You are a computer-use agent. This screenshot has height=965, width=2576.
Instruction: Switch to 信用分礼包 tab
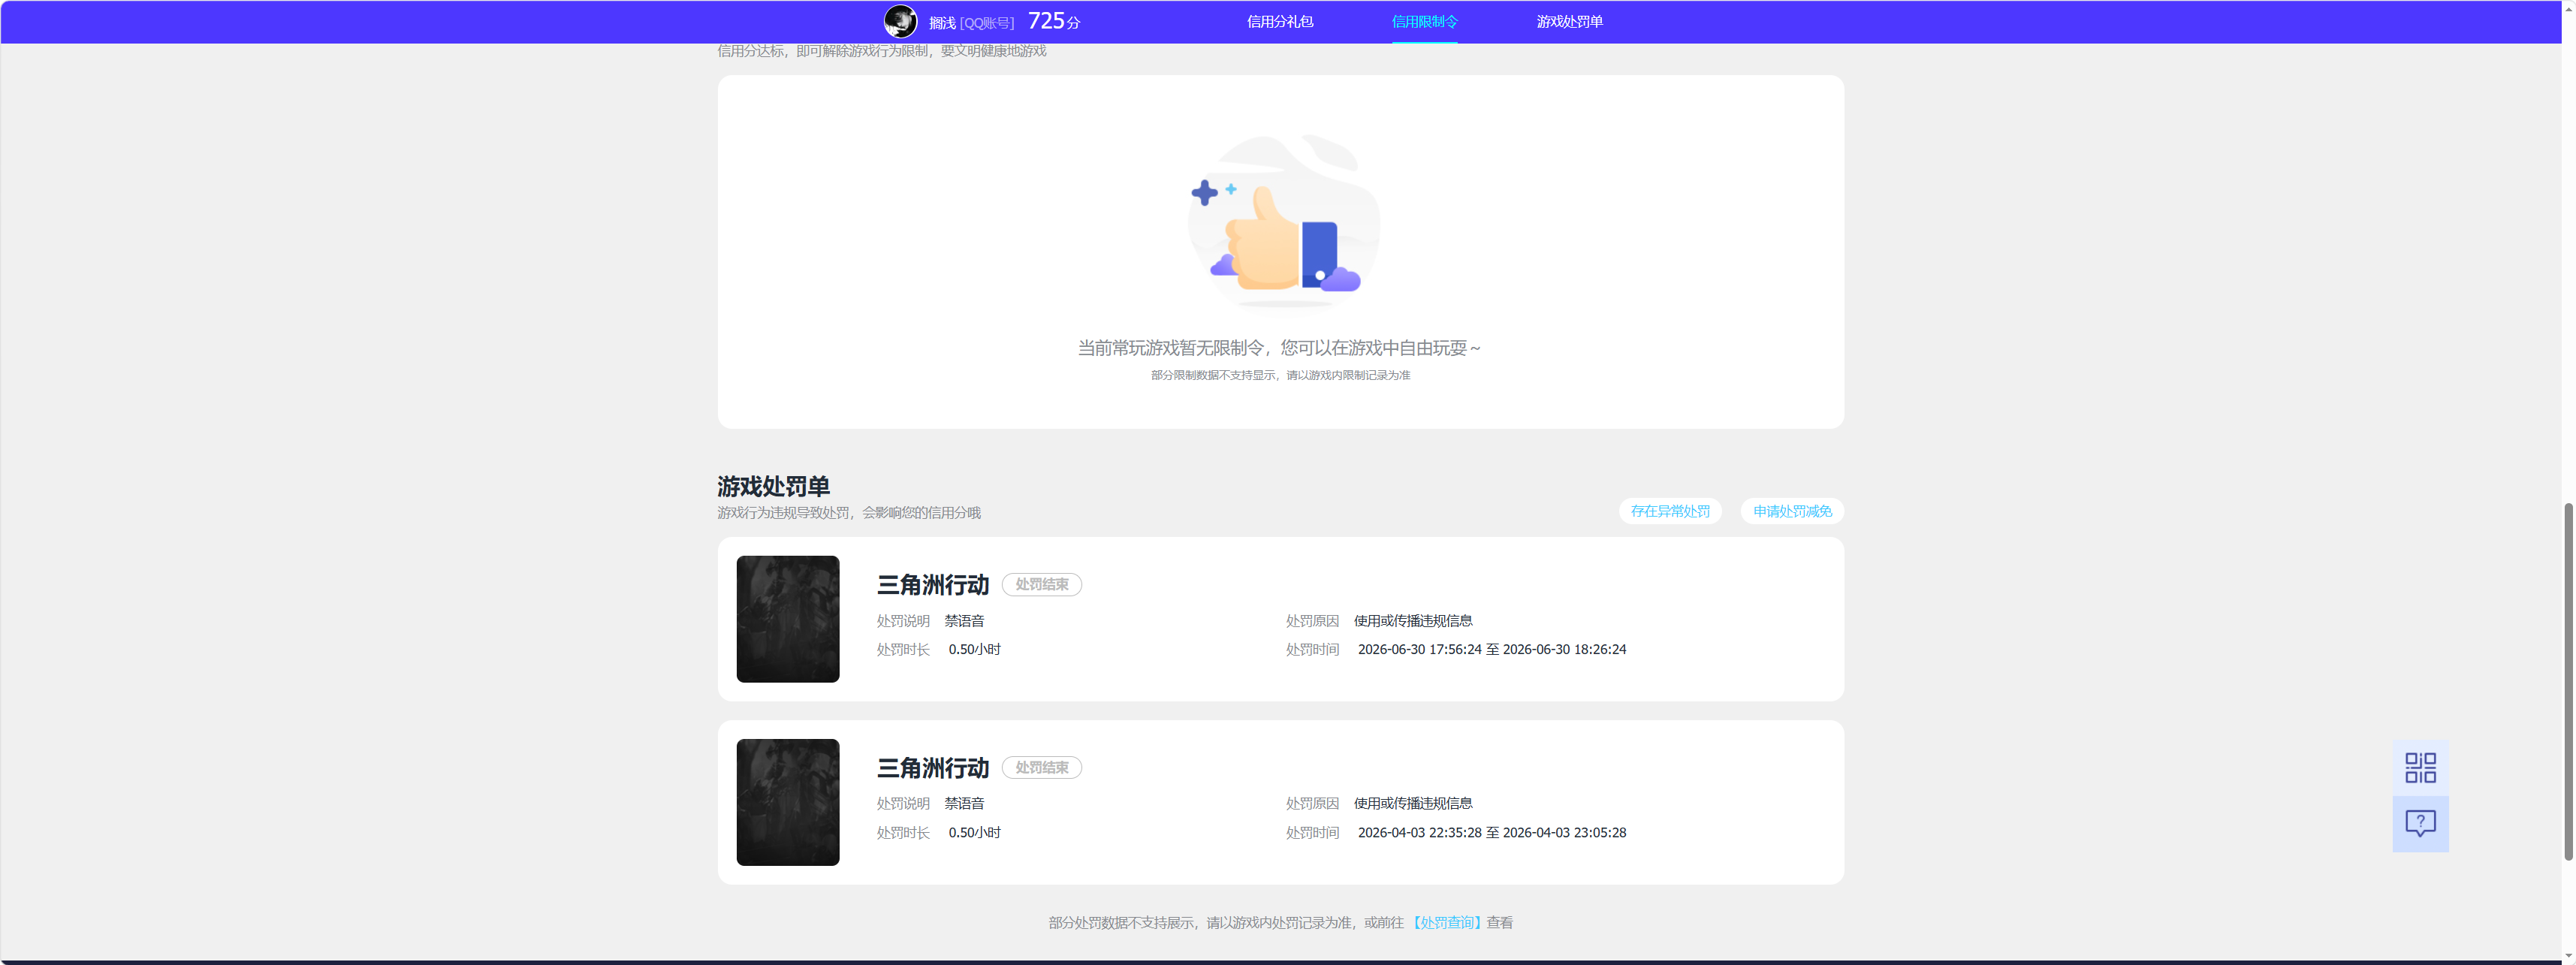coord(1280,21)
